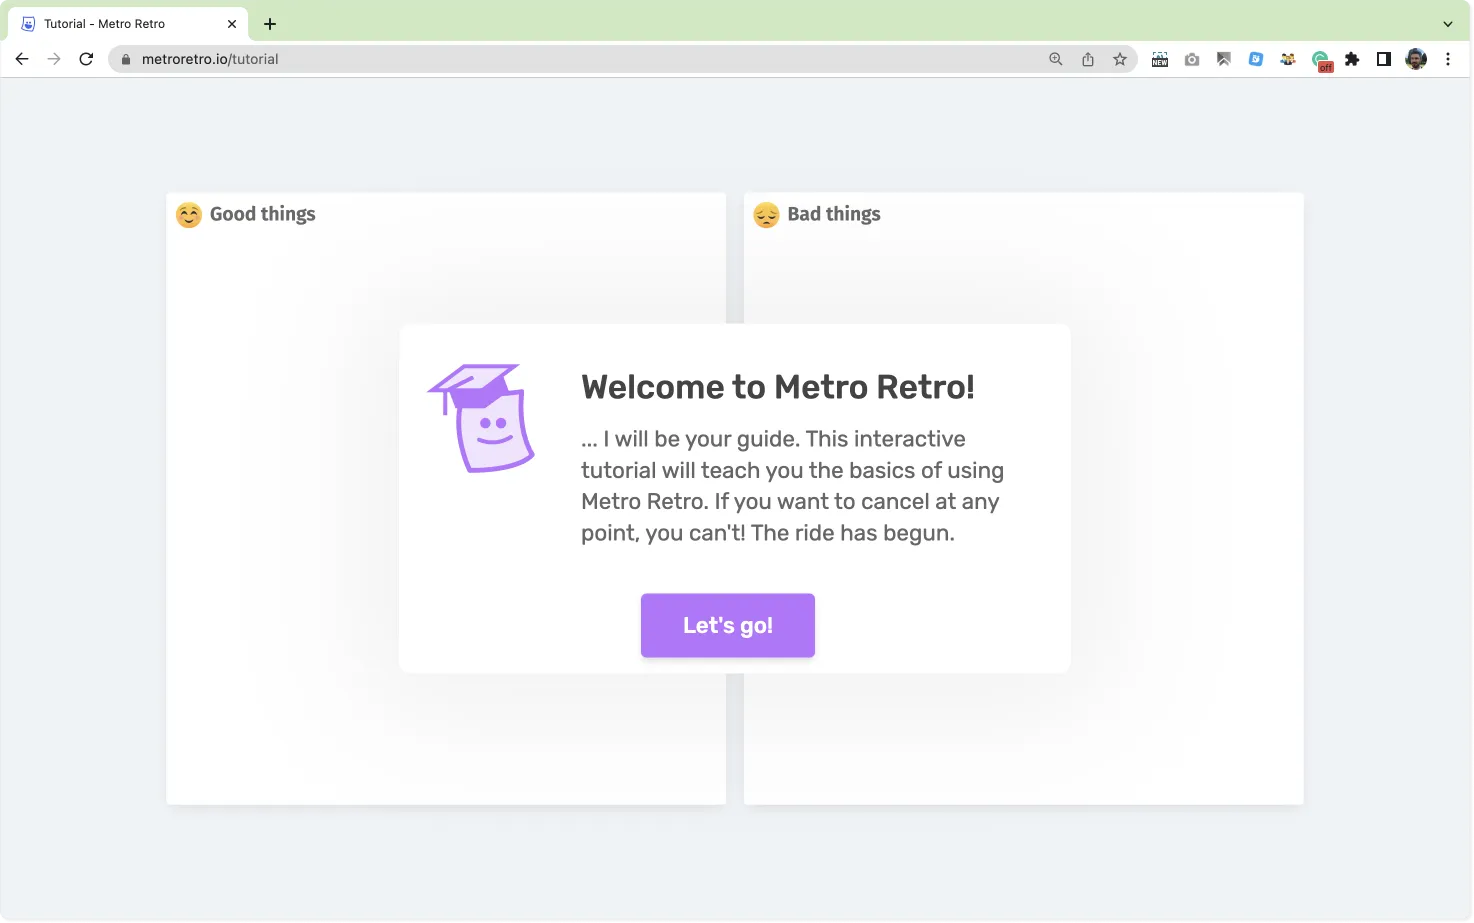Screen dimensions: 1474x923
Task: Click the Grammarly extension marked off
Action: pyautogui.click(x=1321, y=60)
